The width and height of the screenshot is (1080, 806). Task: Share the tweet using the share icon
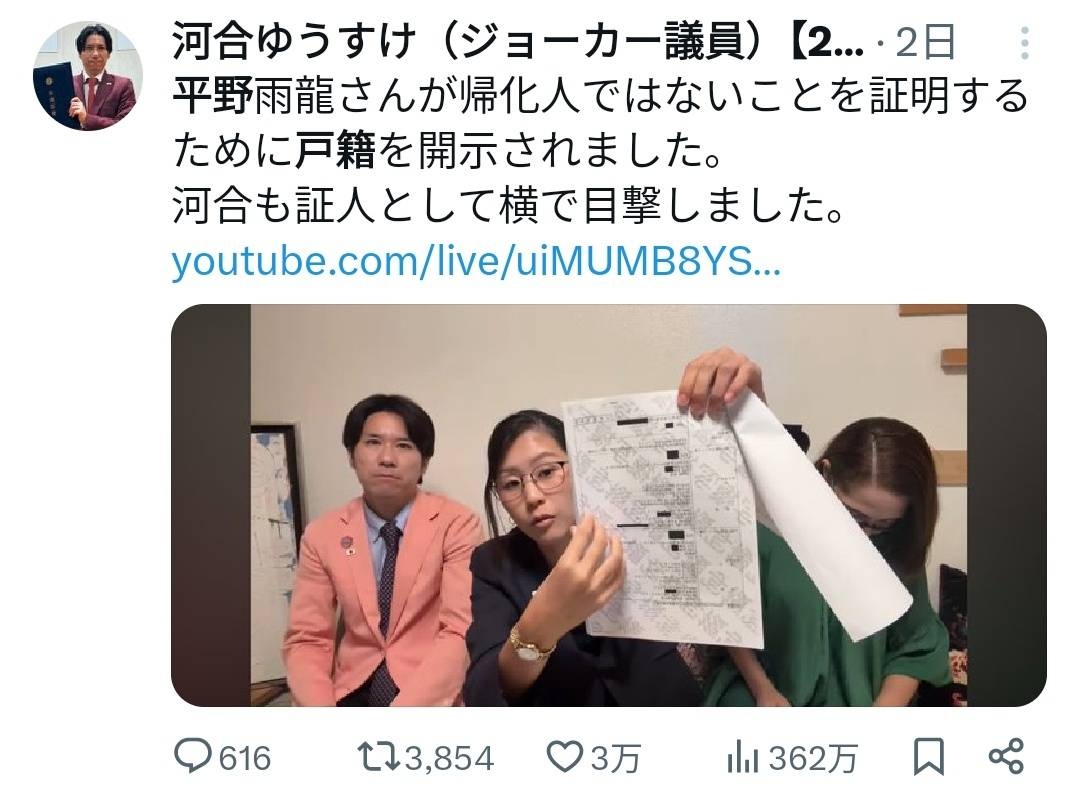(x=1006, y=756)
